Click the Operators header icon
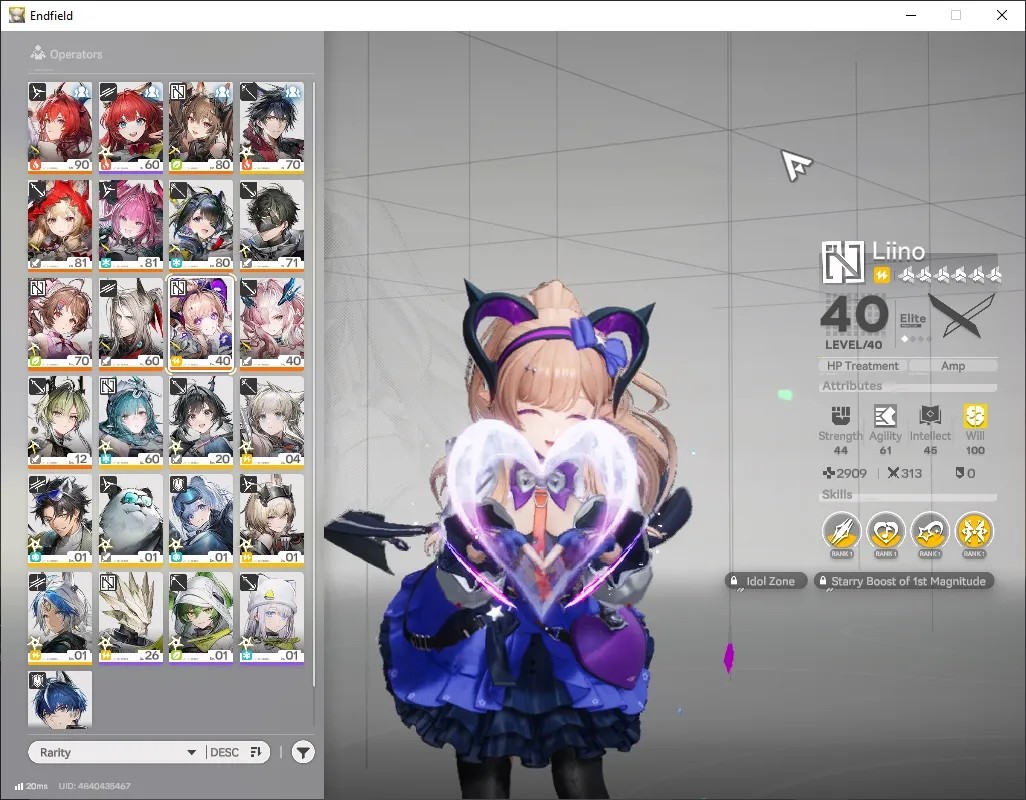The width and height of the screenshot is (1026, 800). pos(38,53)
